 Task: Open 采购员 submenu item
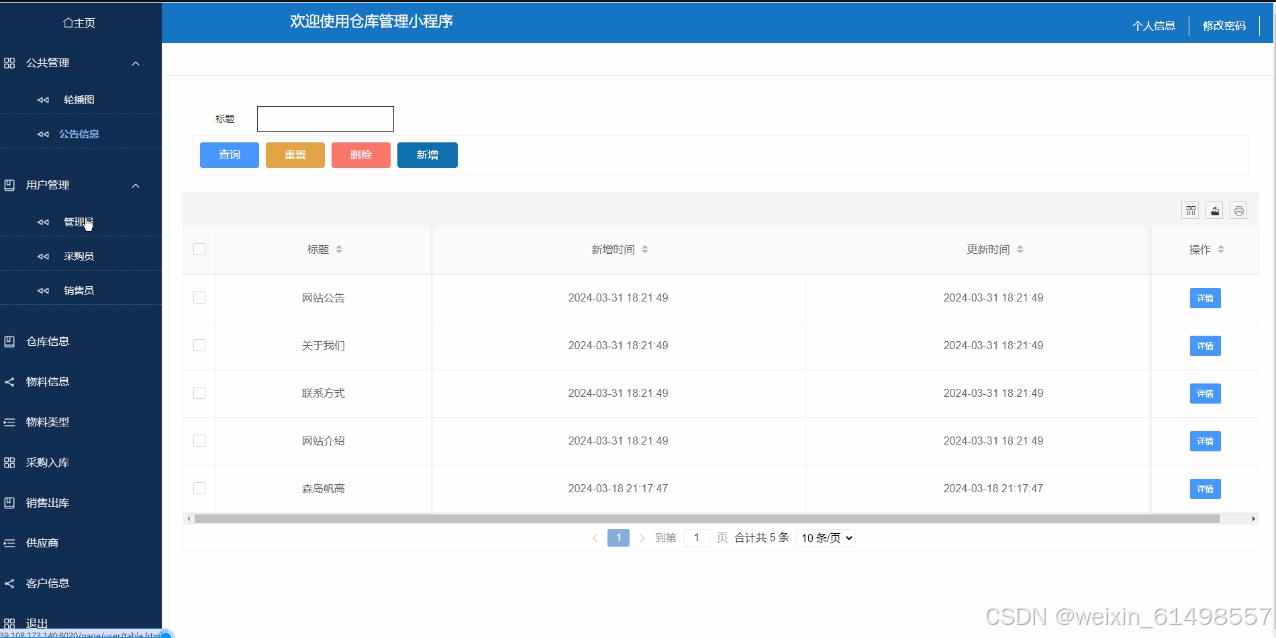[x=79, y=256]
